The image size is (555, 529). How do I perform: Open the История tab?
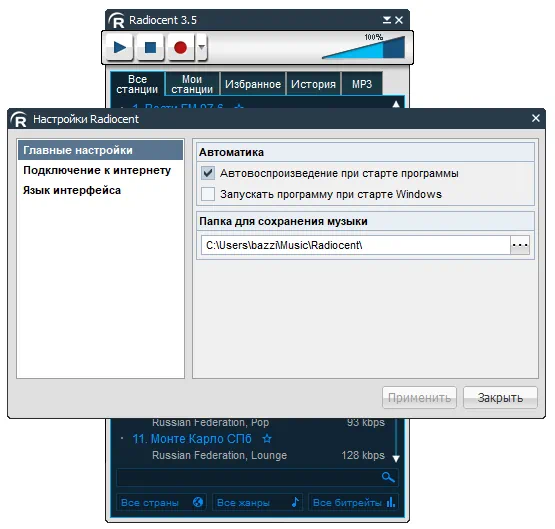[313, 84]
